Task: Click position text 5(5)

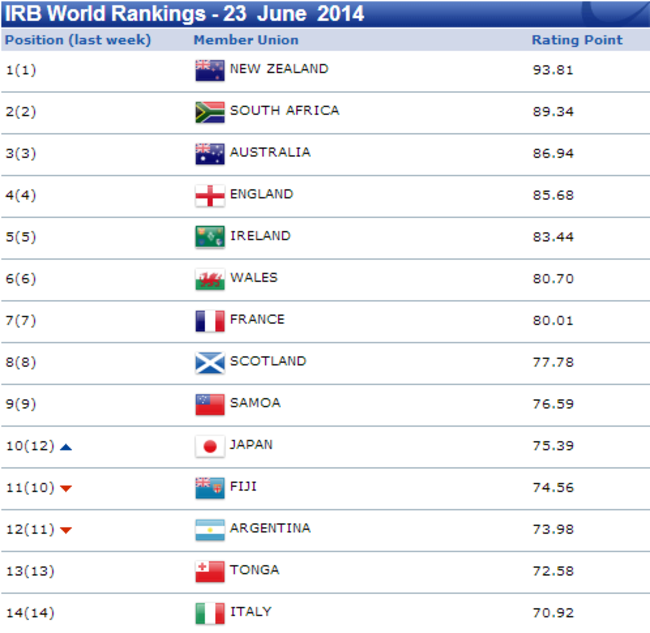Action: [x=21, y=237]
